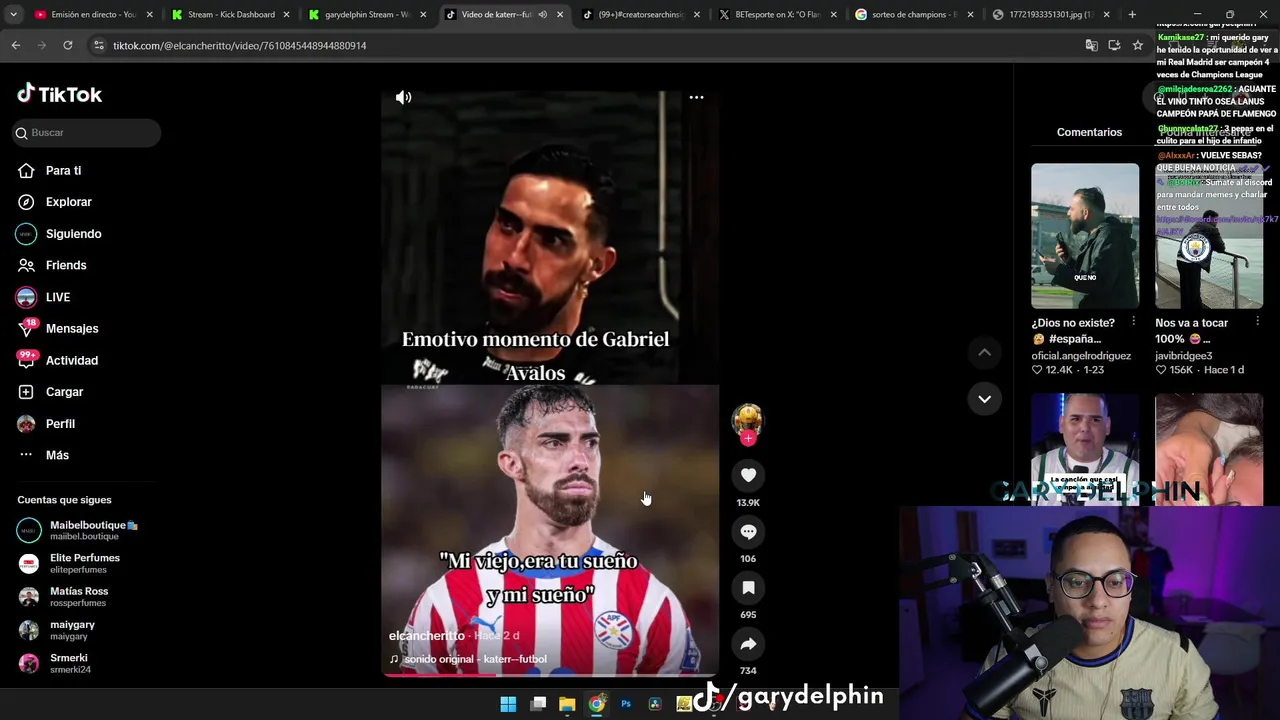Switch to BETesporte on X tab
1280x720 pixels.
[x=777, y=15]
